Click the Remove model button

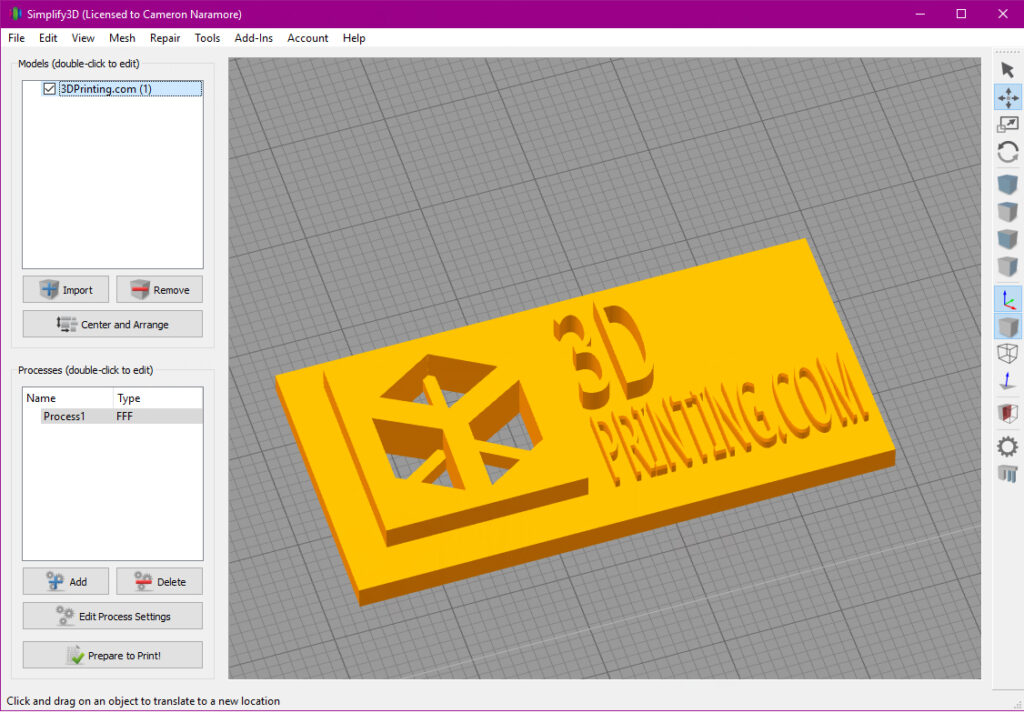(x=159, y=289)
